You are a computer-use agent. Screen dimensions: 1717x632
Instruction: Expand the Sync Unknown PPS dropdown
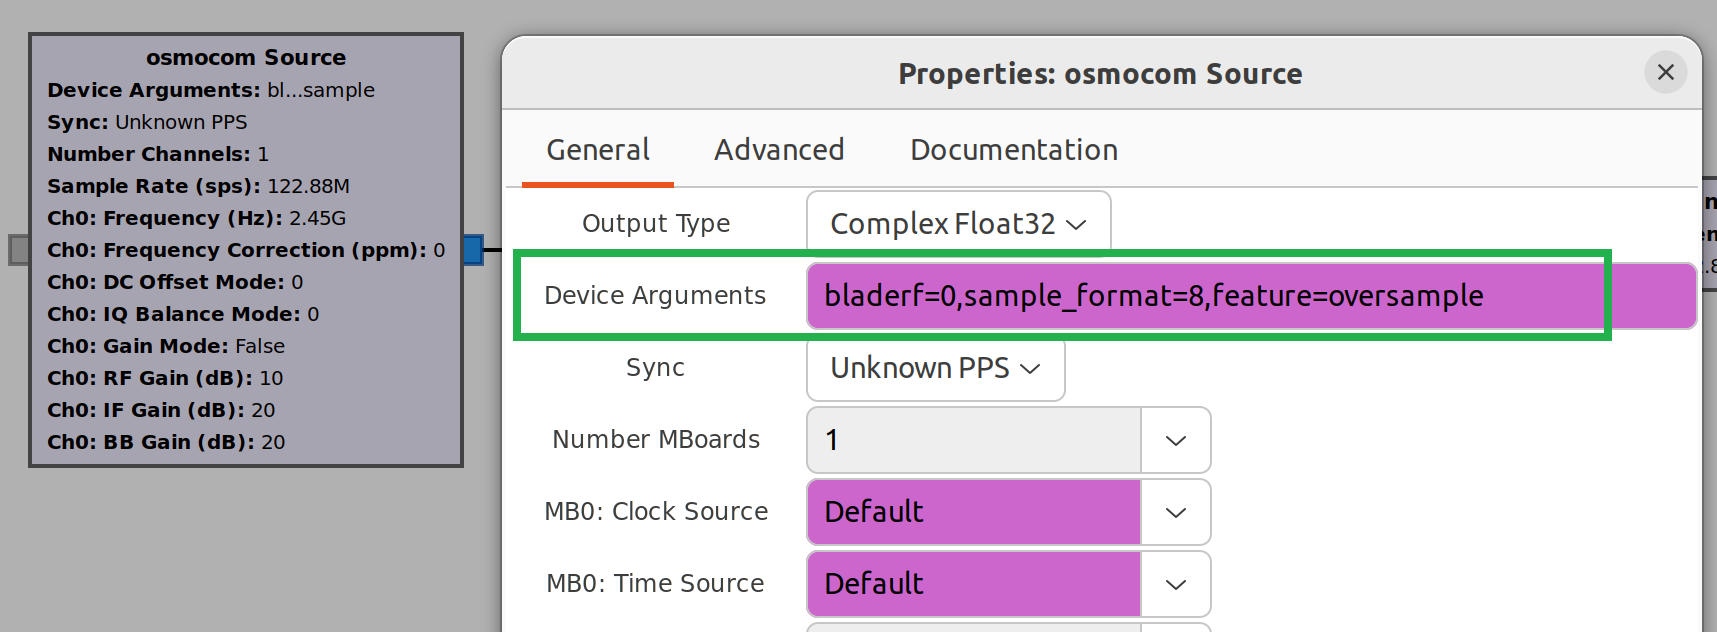point(935,369)
